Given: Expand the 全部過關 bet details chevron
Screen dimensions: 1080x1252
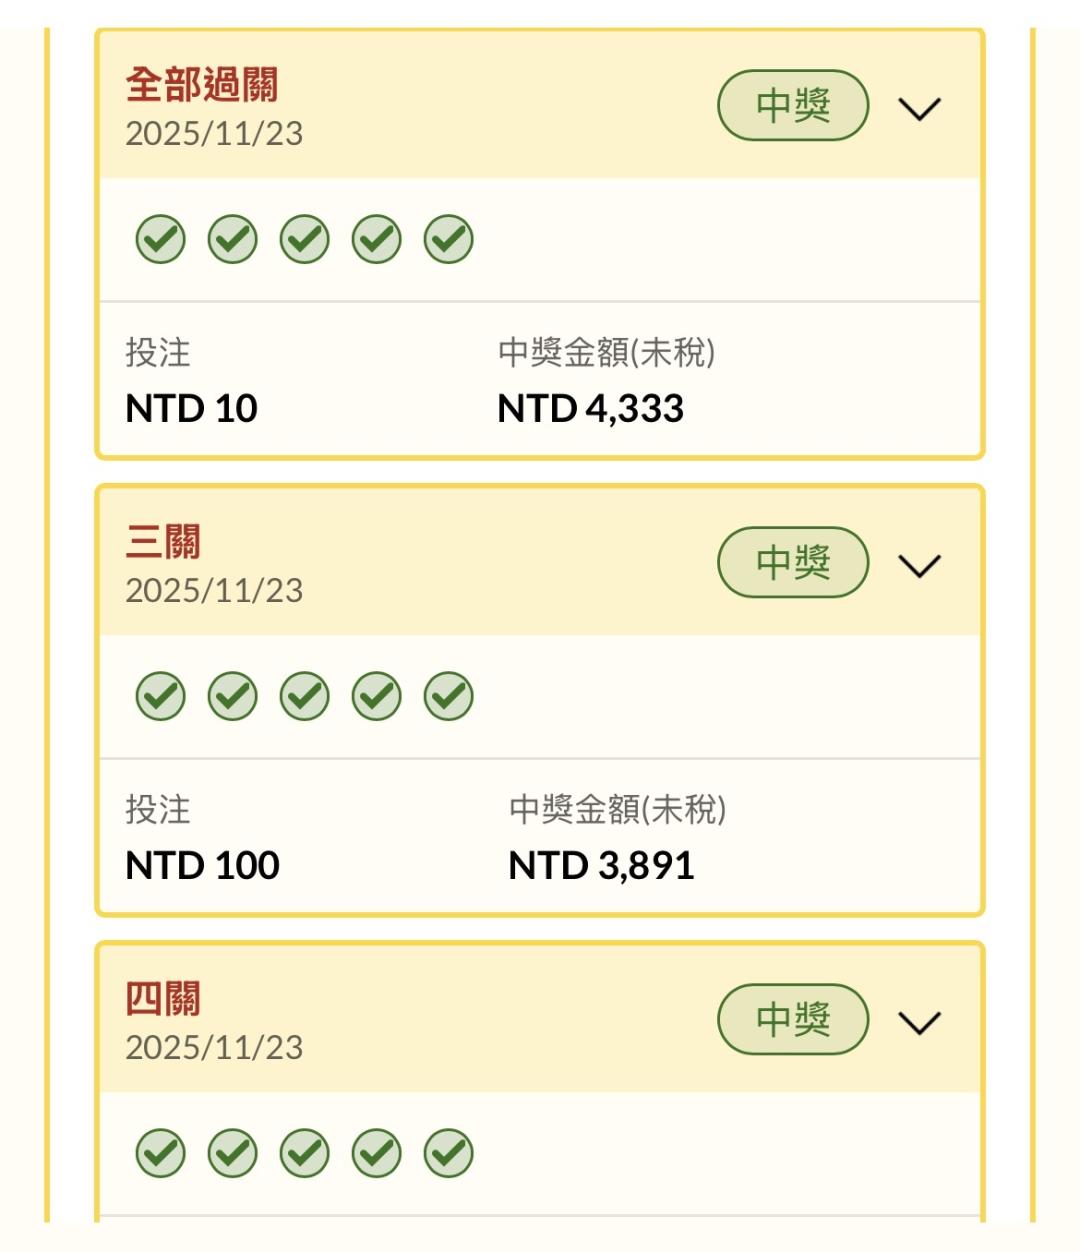Looking at the screenshot, I should 920,108.
